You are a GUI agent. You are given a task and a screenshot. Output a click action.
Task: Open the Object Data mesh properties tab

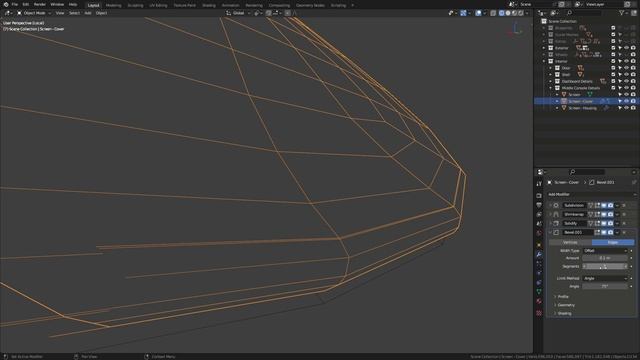[x=539, y=292]
